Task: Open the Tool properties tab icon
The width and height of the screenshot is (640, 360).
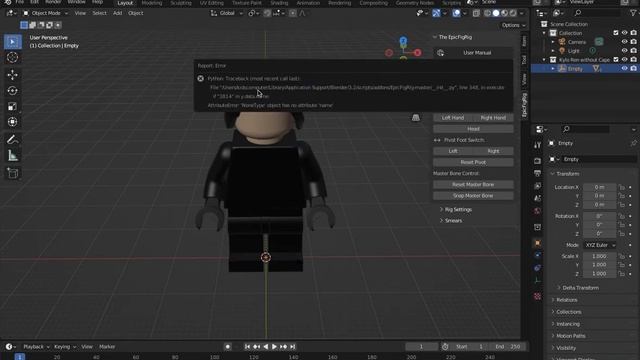Action: (538, 145)
